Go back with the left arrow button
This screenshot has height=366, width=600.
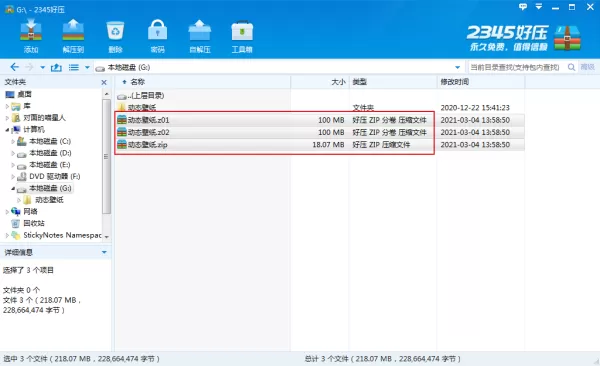(x=14, y=67)
